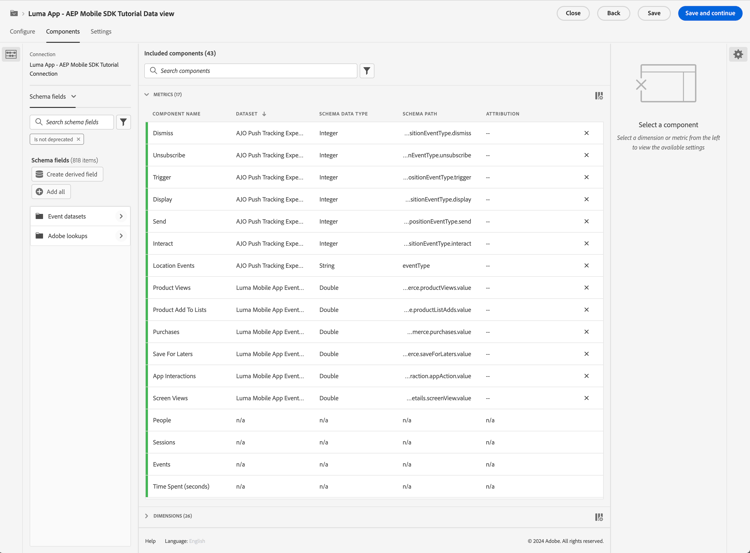Open column settings for Metrics table
750x553 pixels.
click(598, 96)
